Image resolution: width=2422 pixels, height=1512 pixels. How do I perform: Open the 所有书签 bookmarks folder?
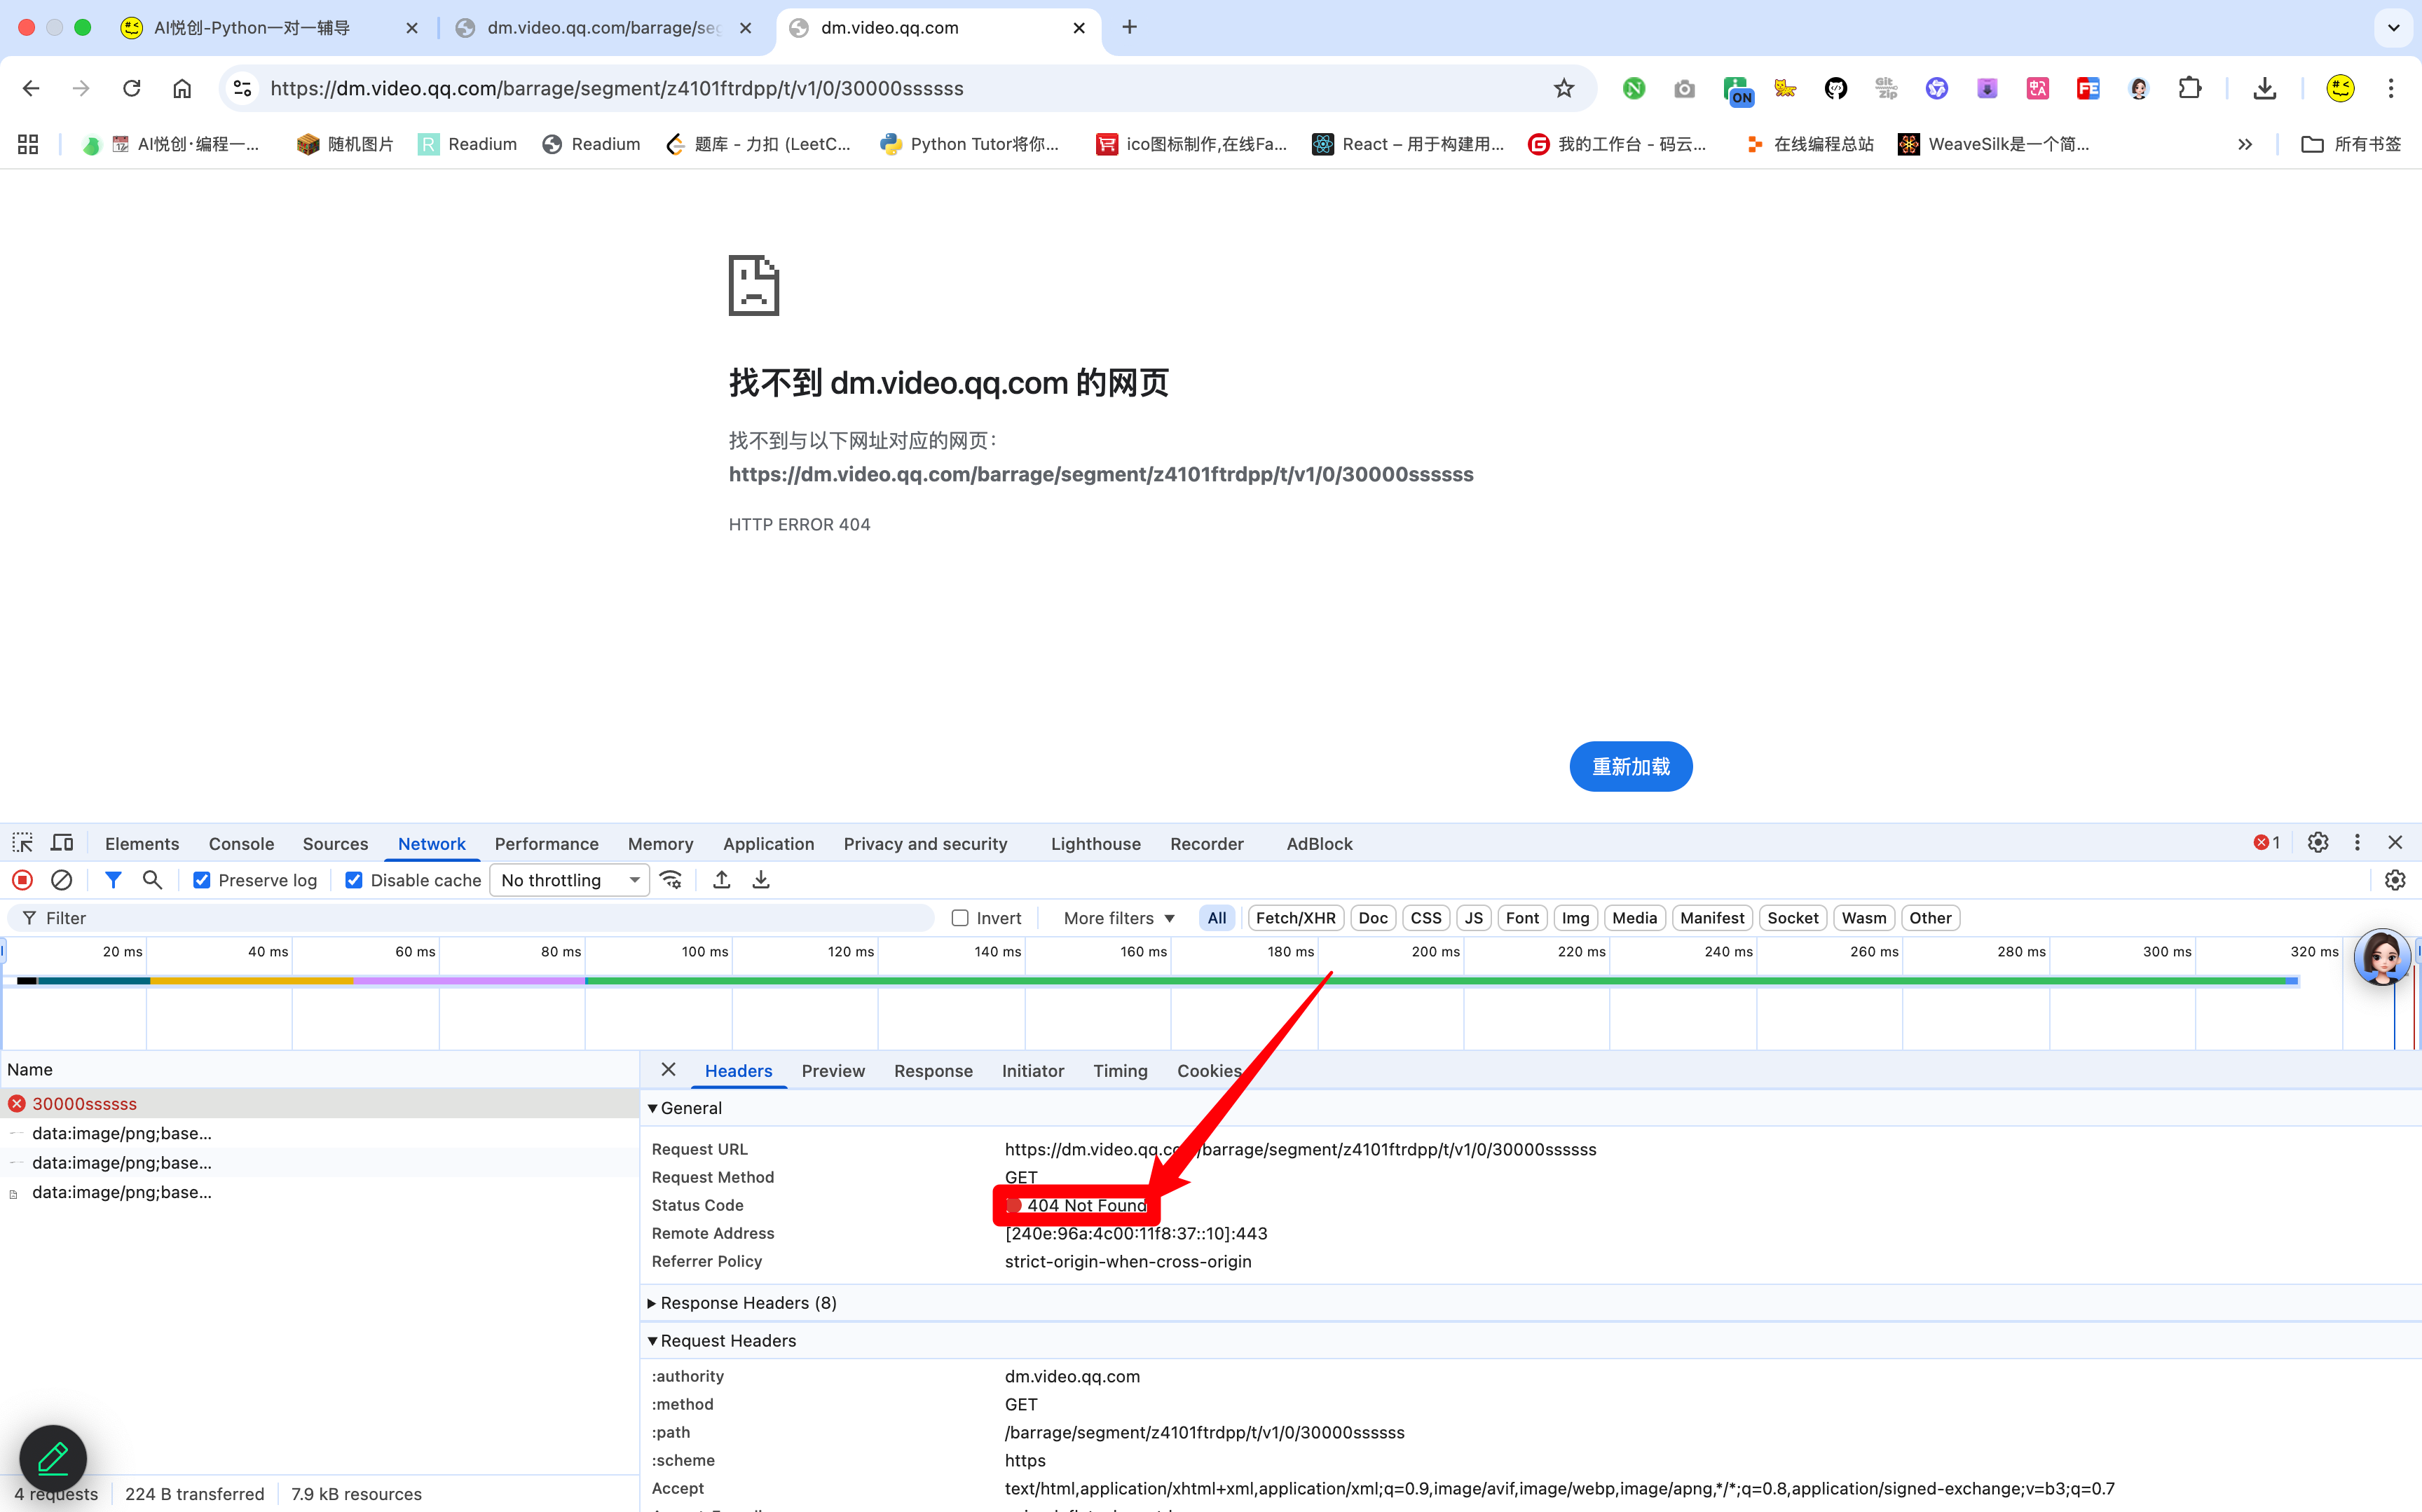[2351, 144]
